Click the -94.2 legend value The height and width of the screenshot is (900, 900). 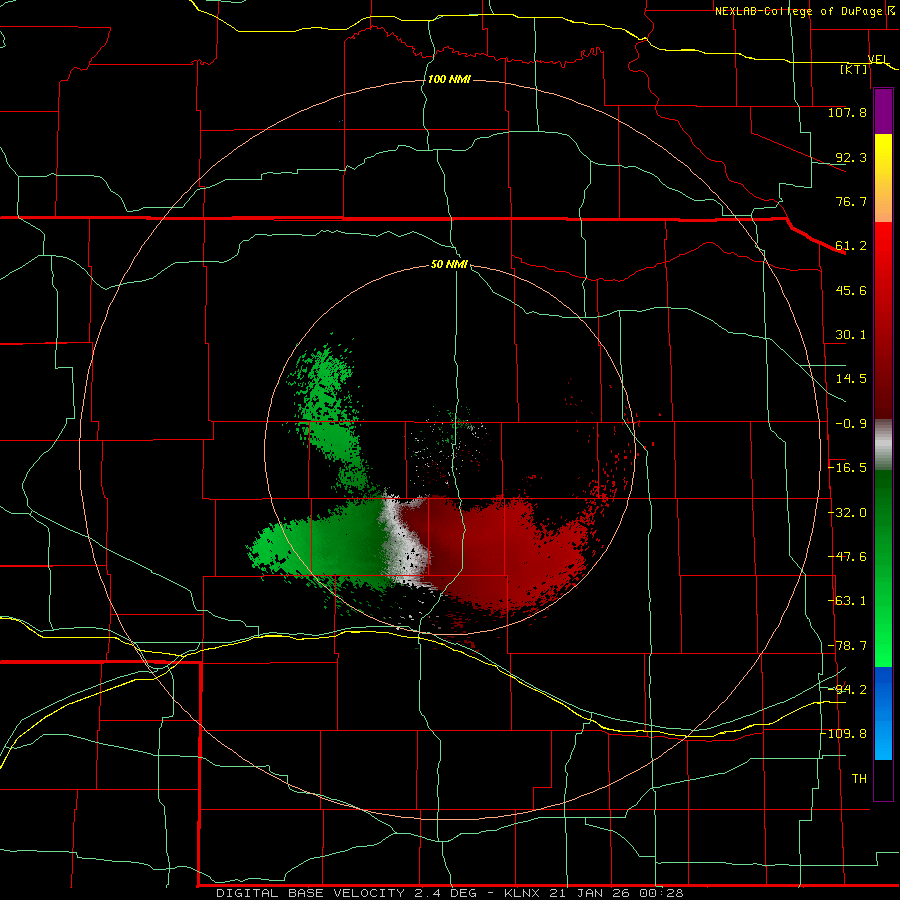847,689
